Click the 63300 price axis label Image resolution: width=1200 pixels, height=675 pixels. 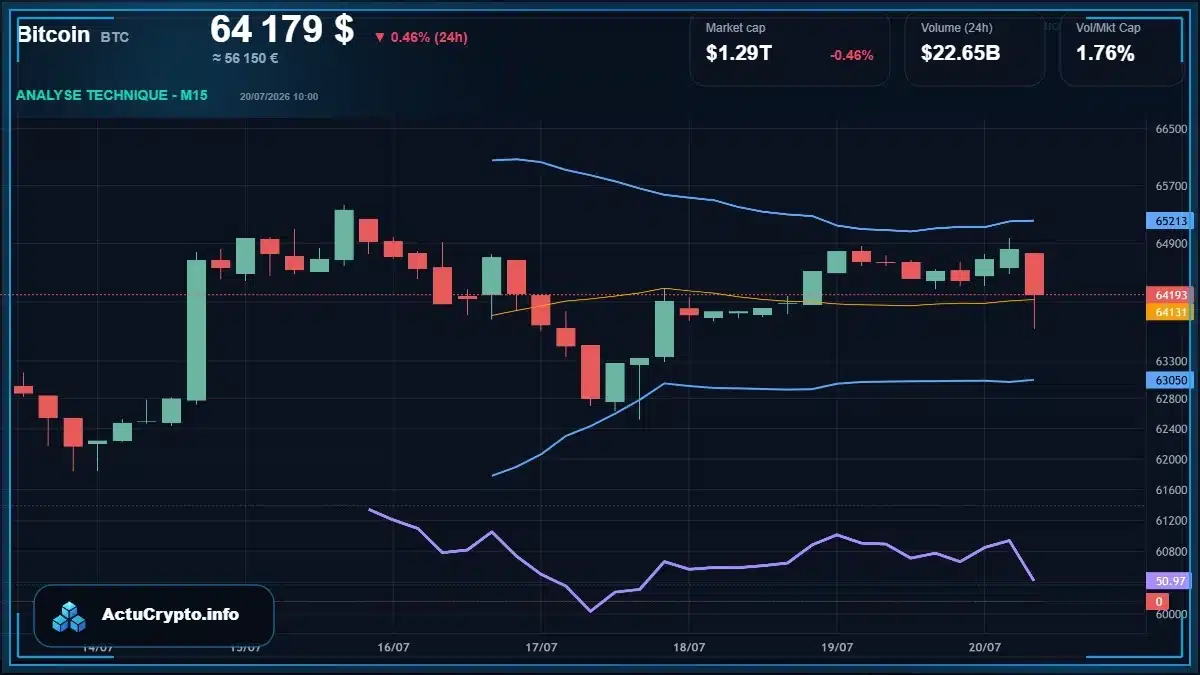point(1171,361)
